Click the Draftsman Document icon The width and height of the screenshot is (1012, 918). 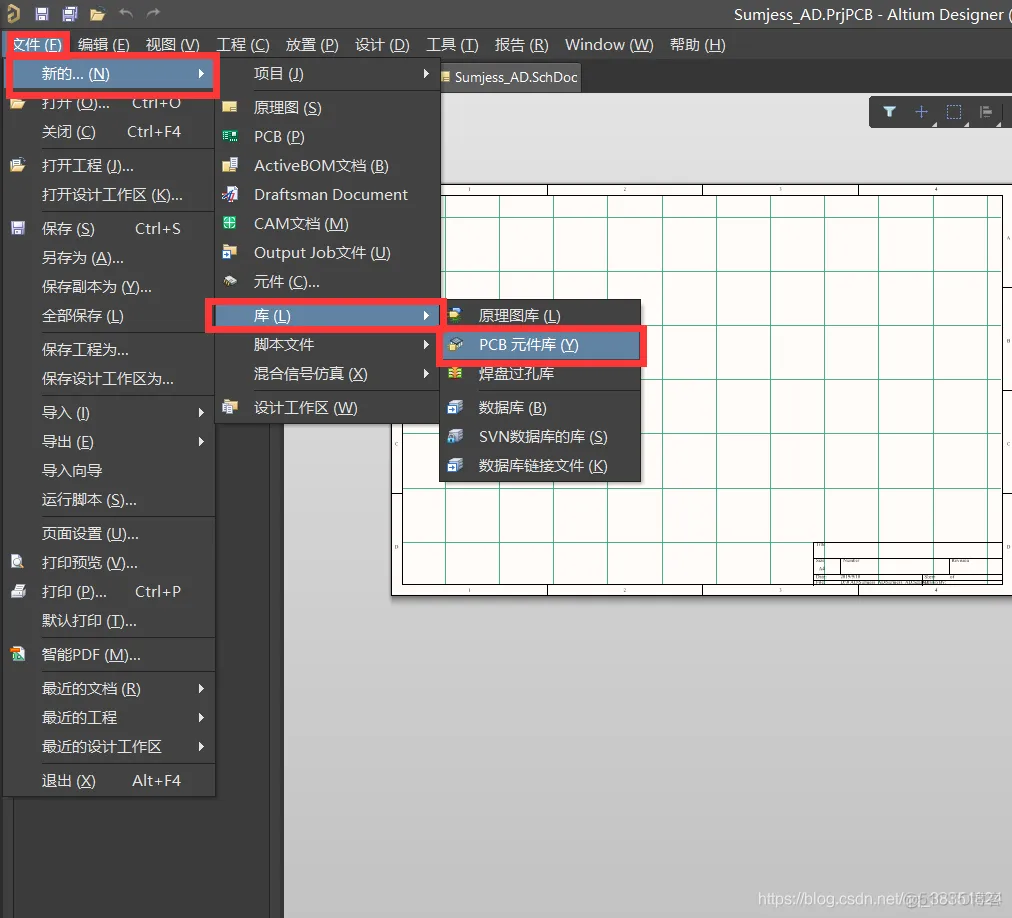click(x=230, y=194)
